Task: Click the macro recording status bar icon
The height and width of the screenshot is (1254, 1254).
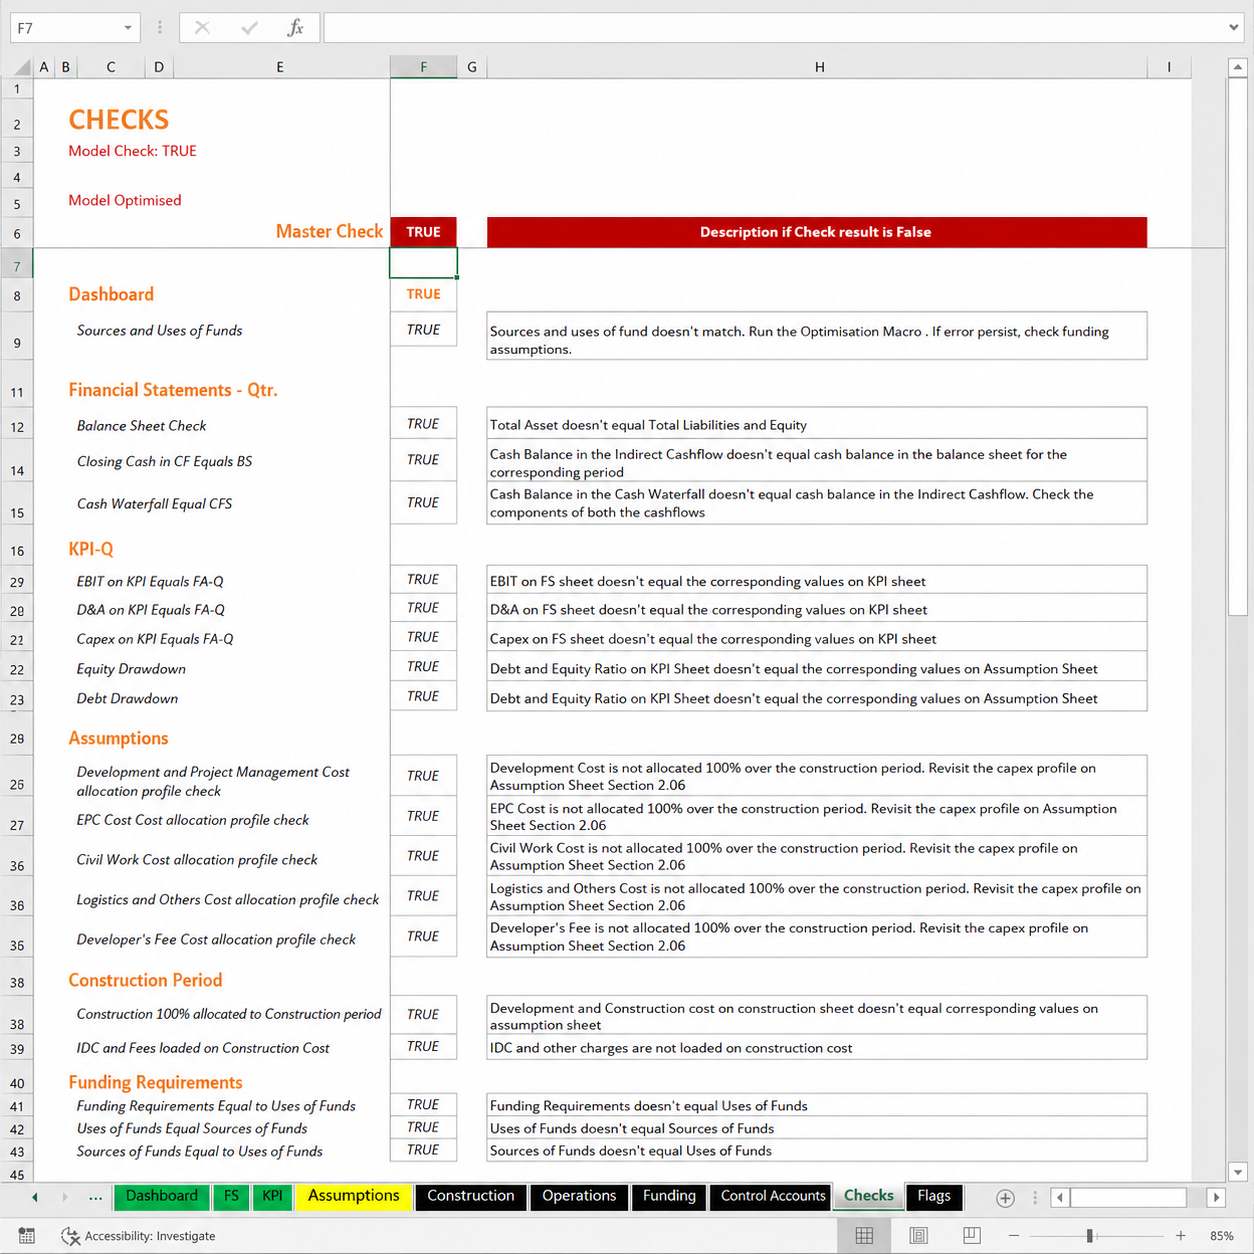Action: pos(27,1236)
